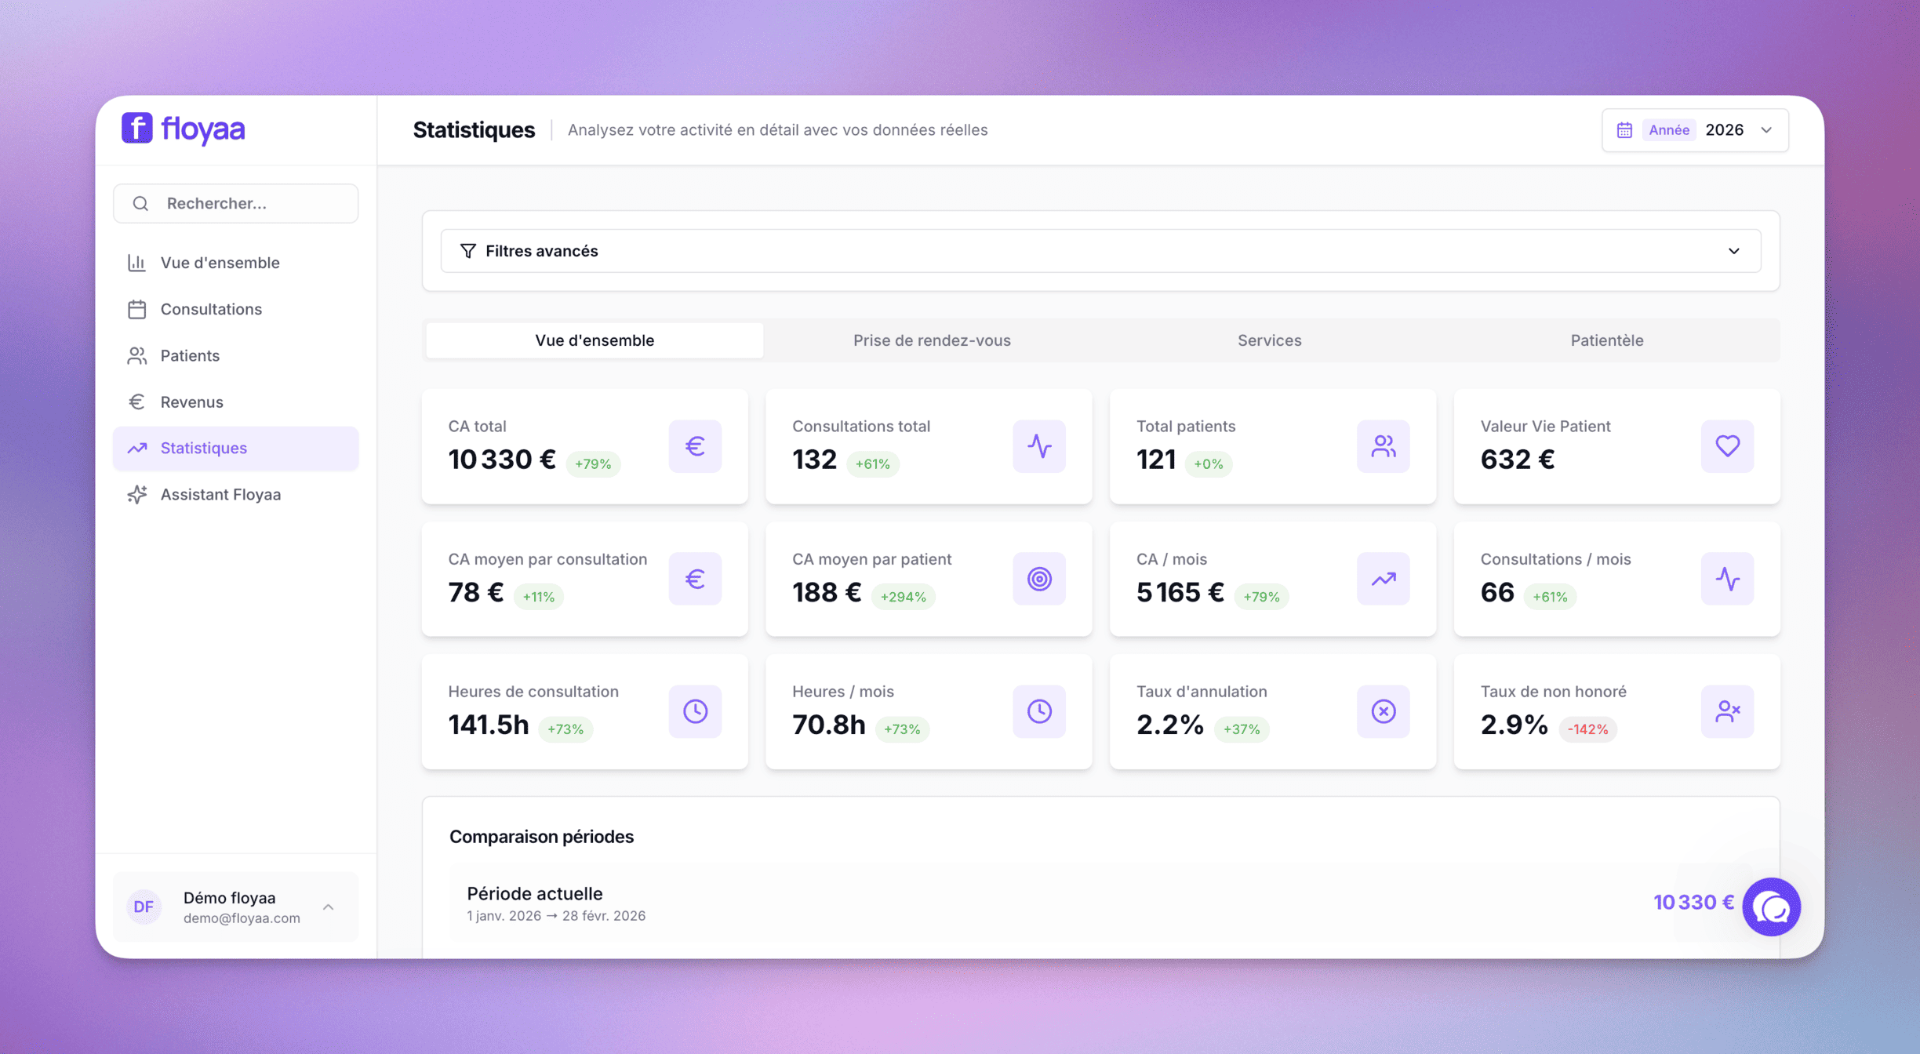This screenshot has width=1920, height=1054.
Task: Click the trending arrow icon on CA / mois
Action: tap(1383, 579)
